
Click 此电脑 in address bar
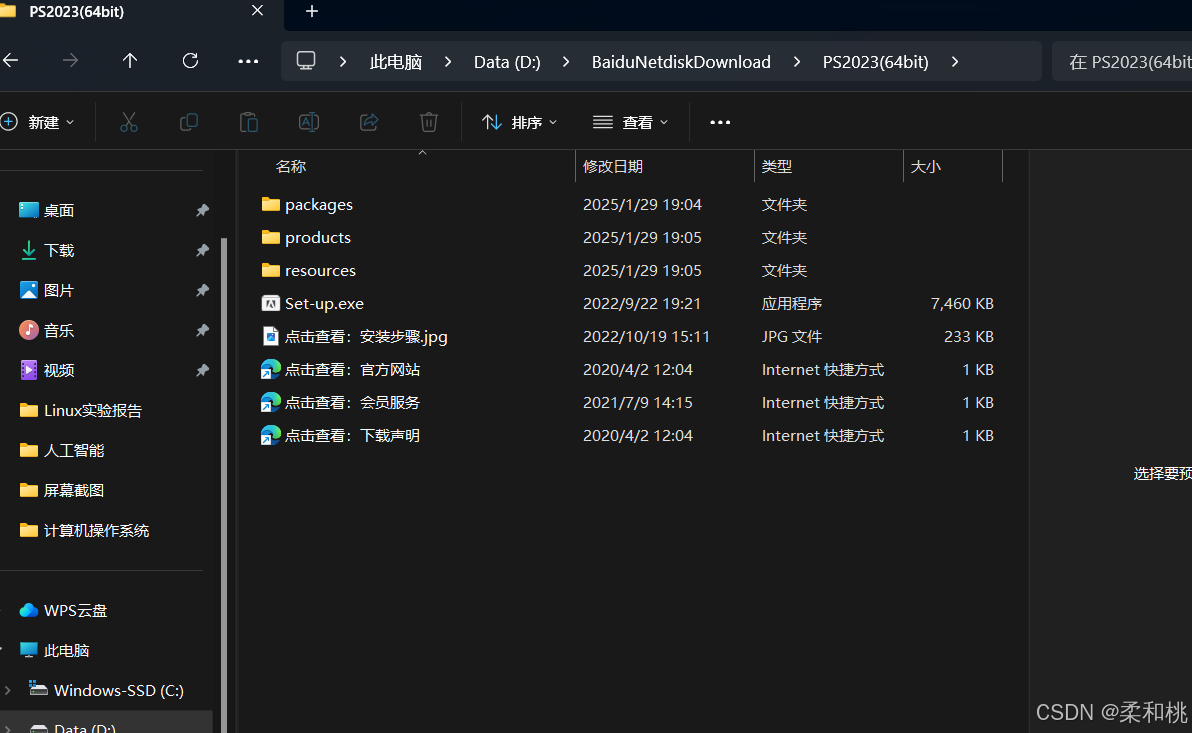click(395, 62)
